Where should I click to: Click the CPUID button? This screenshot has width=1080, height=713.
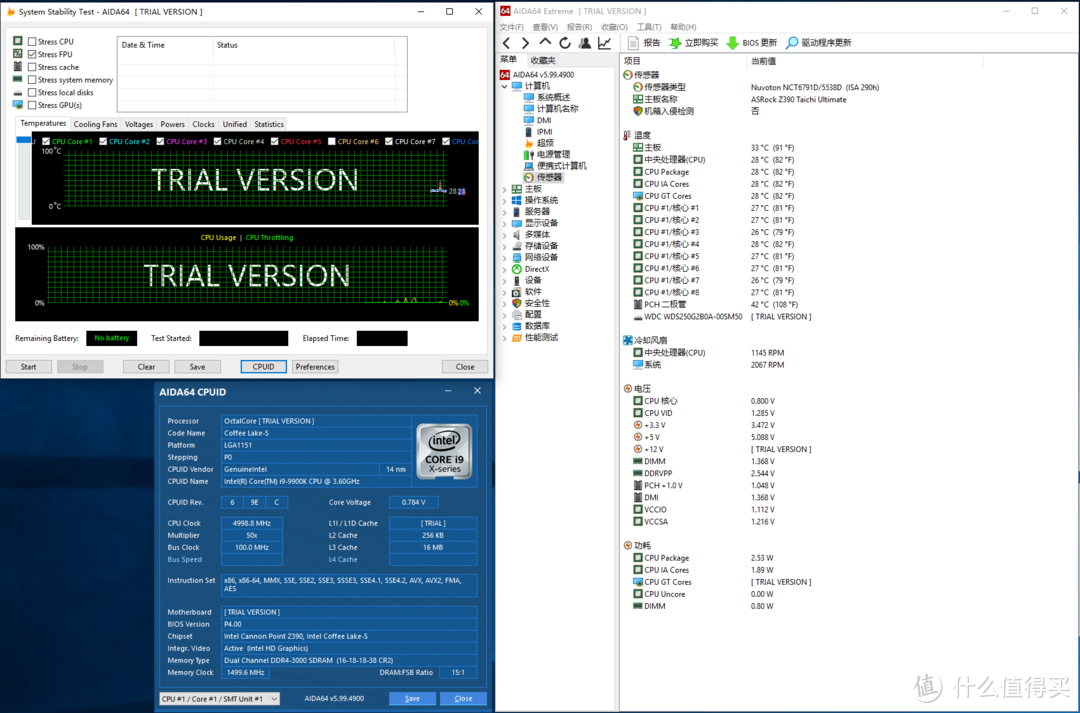click(x=263, y=366)
